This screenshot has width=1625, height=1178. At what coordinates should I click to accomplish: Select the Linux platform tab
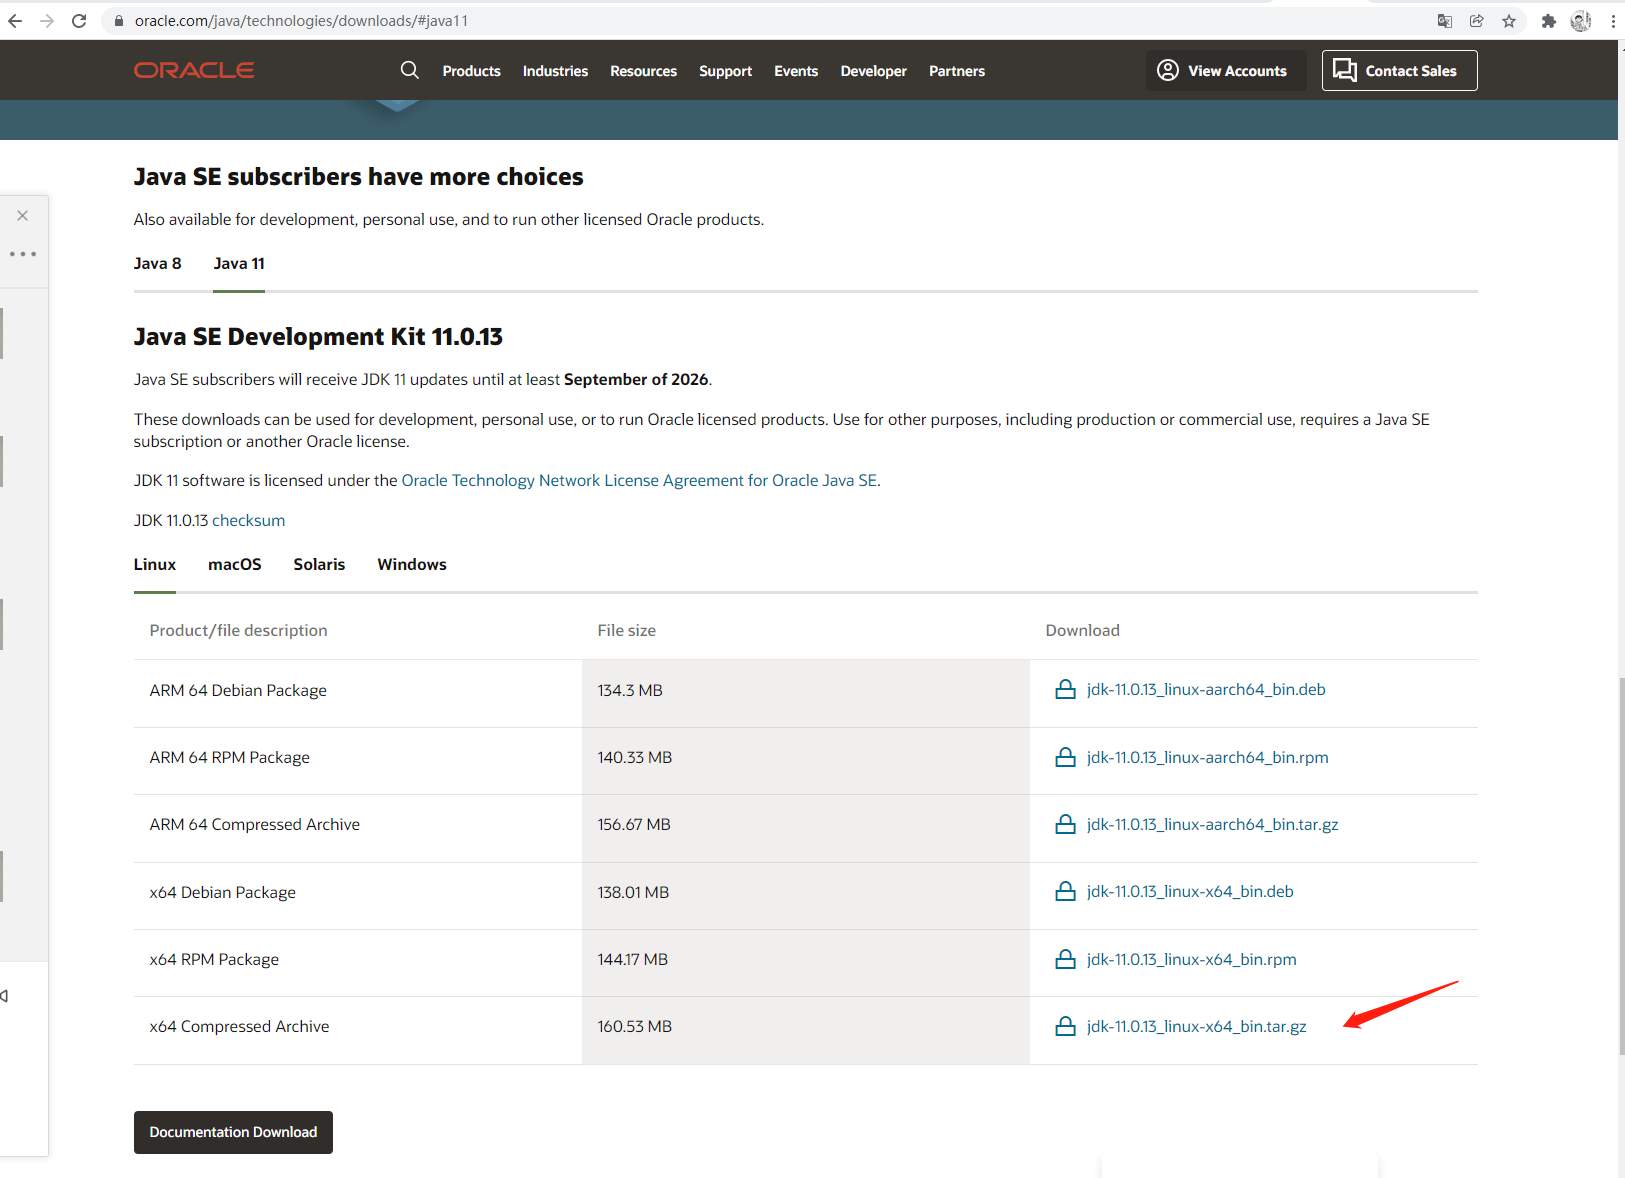(155, 565)
